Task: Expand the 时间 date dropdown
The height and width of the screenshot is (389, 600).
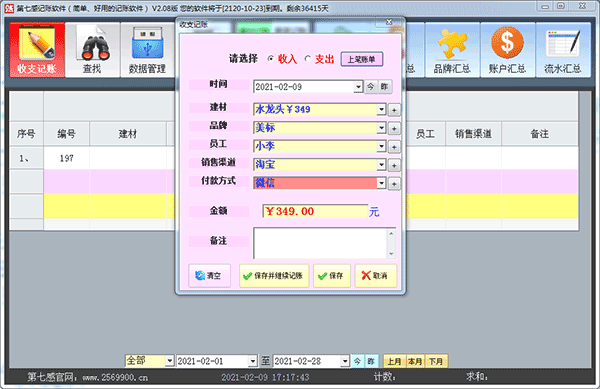Action: coord(358,87)
